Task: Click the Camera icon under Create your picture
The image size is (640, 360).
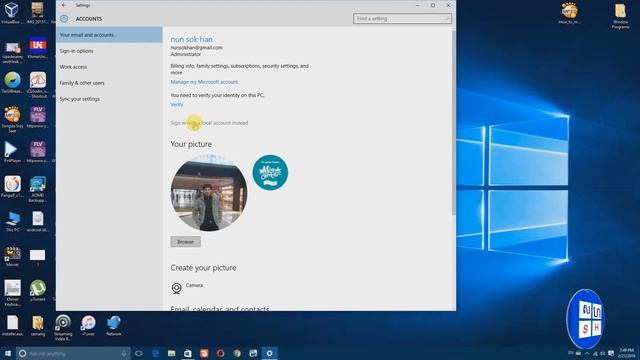Action: coord(176,288)
